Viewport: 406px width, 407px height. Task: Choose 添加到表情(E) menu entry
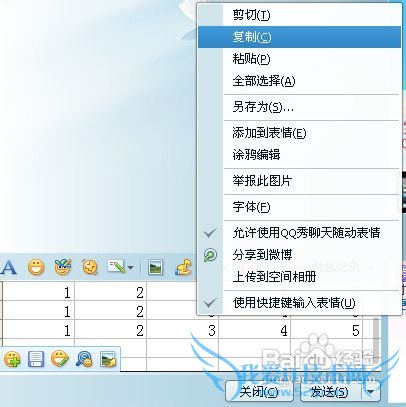[299, 133]
